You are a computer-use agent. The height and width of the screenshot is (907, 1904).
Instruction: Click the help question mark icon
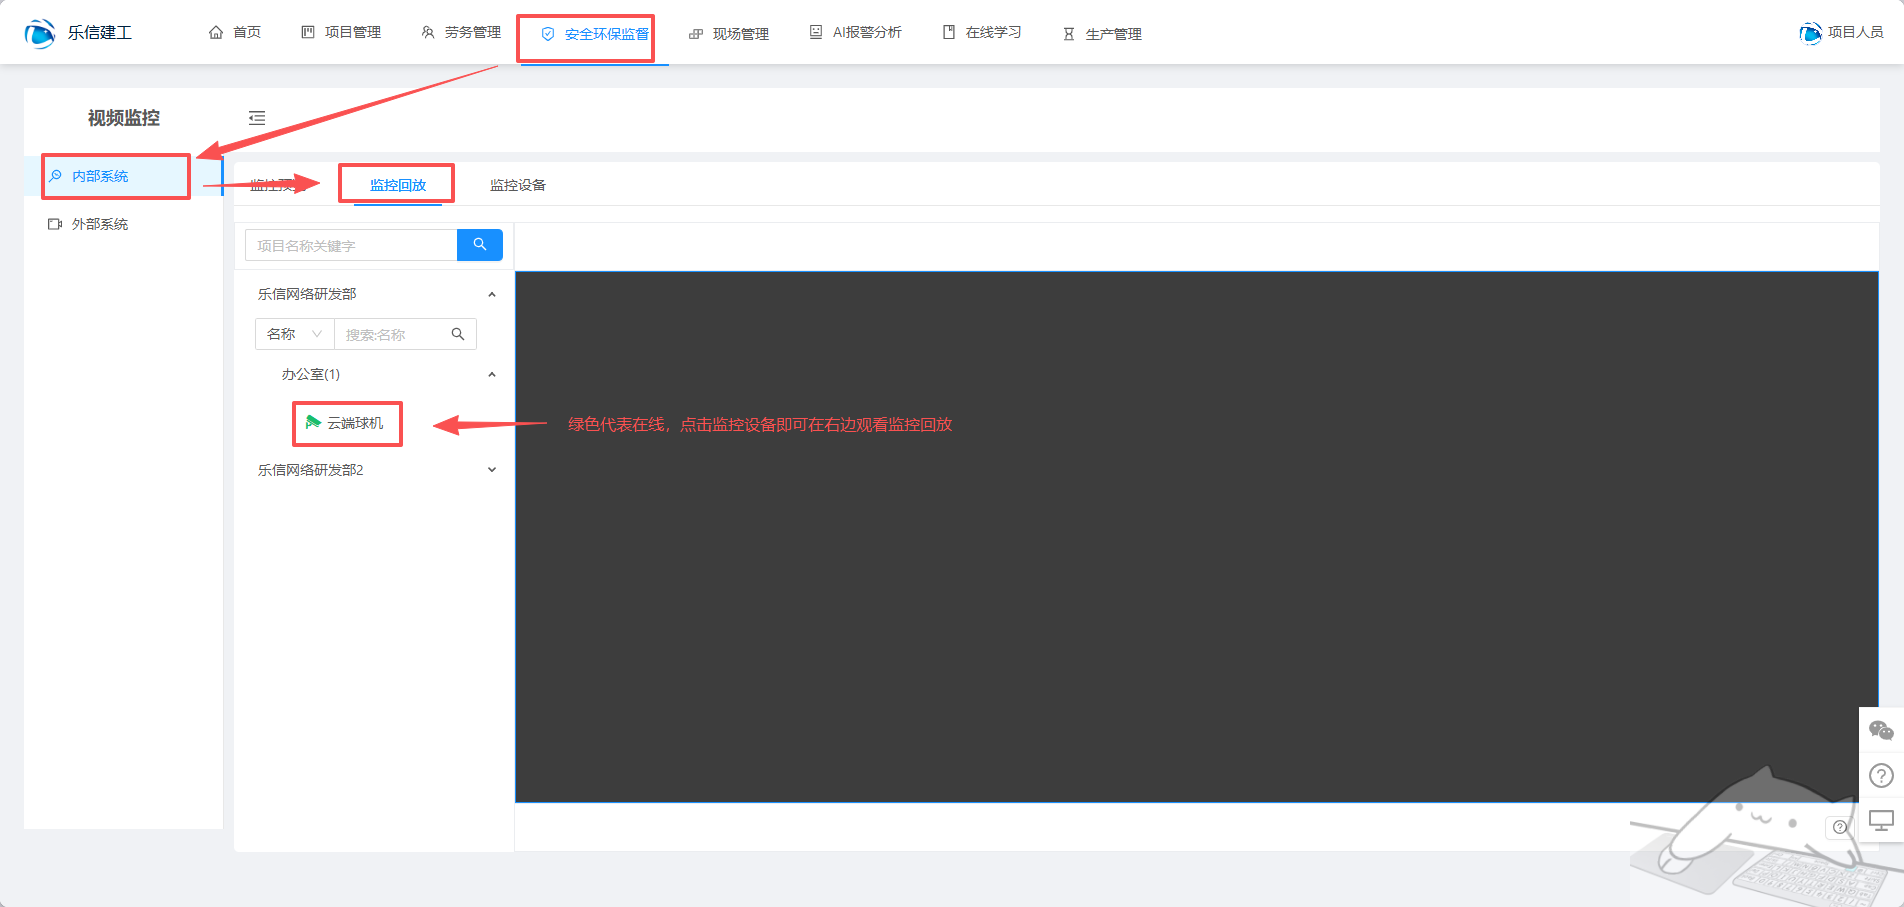[x=1881, y=775]
